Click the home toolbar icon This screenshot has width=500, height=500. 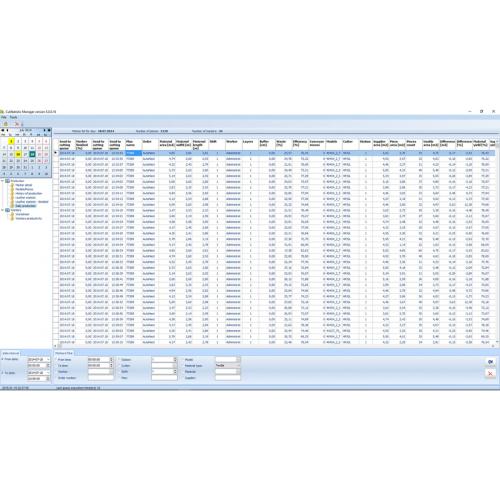click(x=6, y=124)
